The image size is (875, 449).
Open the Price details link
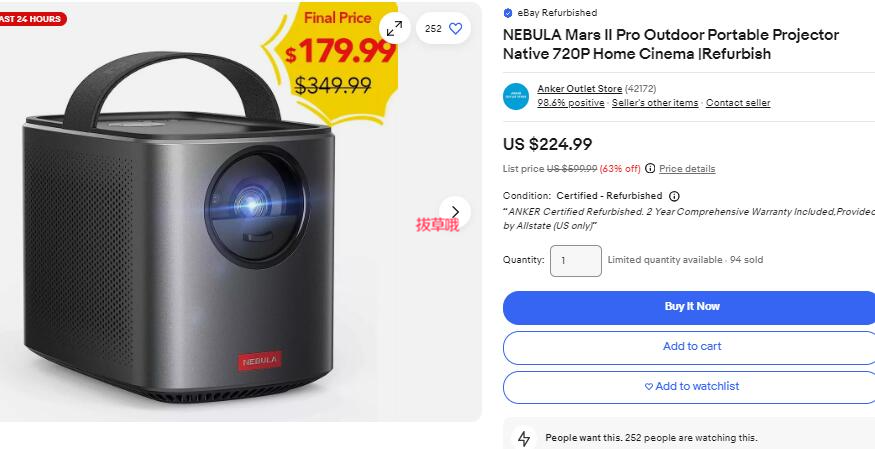click(x=687, y=168)
